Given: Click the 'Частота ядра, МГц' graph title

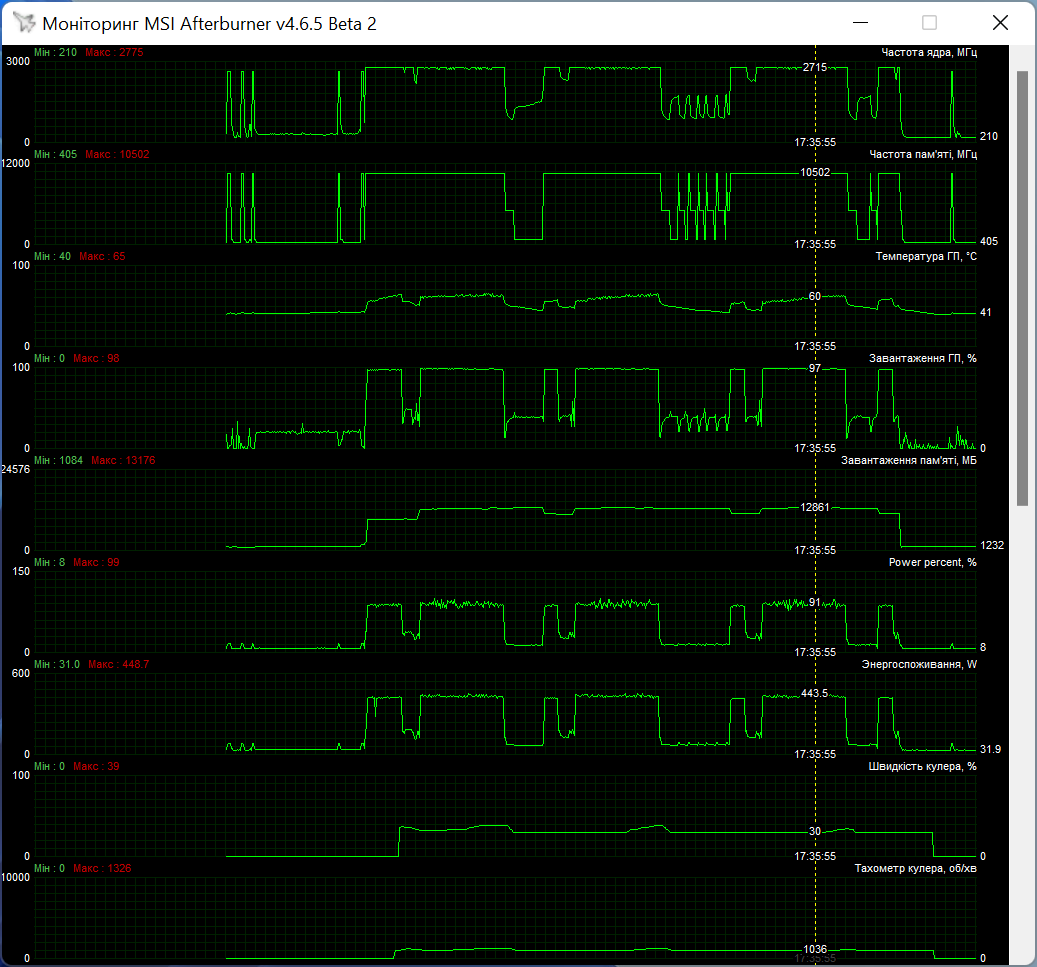Looking at the screenshot, I should pyautogui.click(x=929, y=52).
